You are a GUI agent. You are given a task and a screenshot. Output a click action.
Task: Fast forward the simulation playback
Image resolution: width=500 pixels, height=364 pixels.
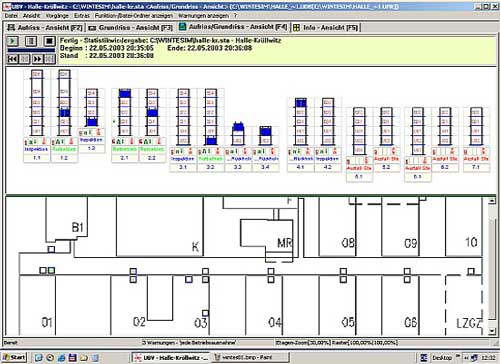(37, 59)
